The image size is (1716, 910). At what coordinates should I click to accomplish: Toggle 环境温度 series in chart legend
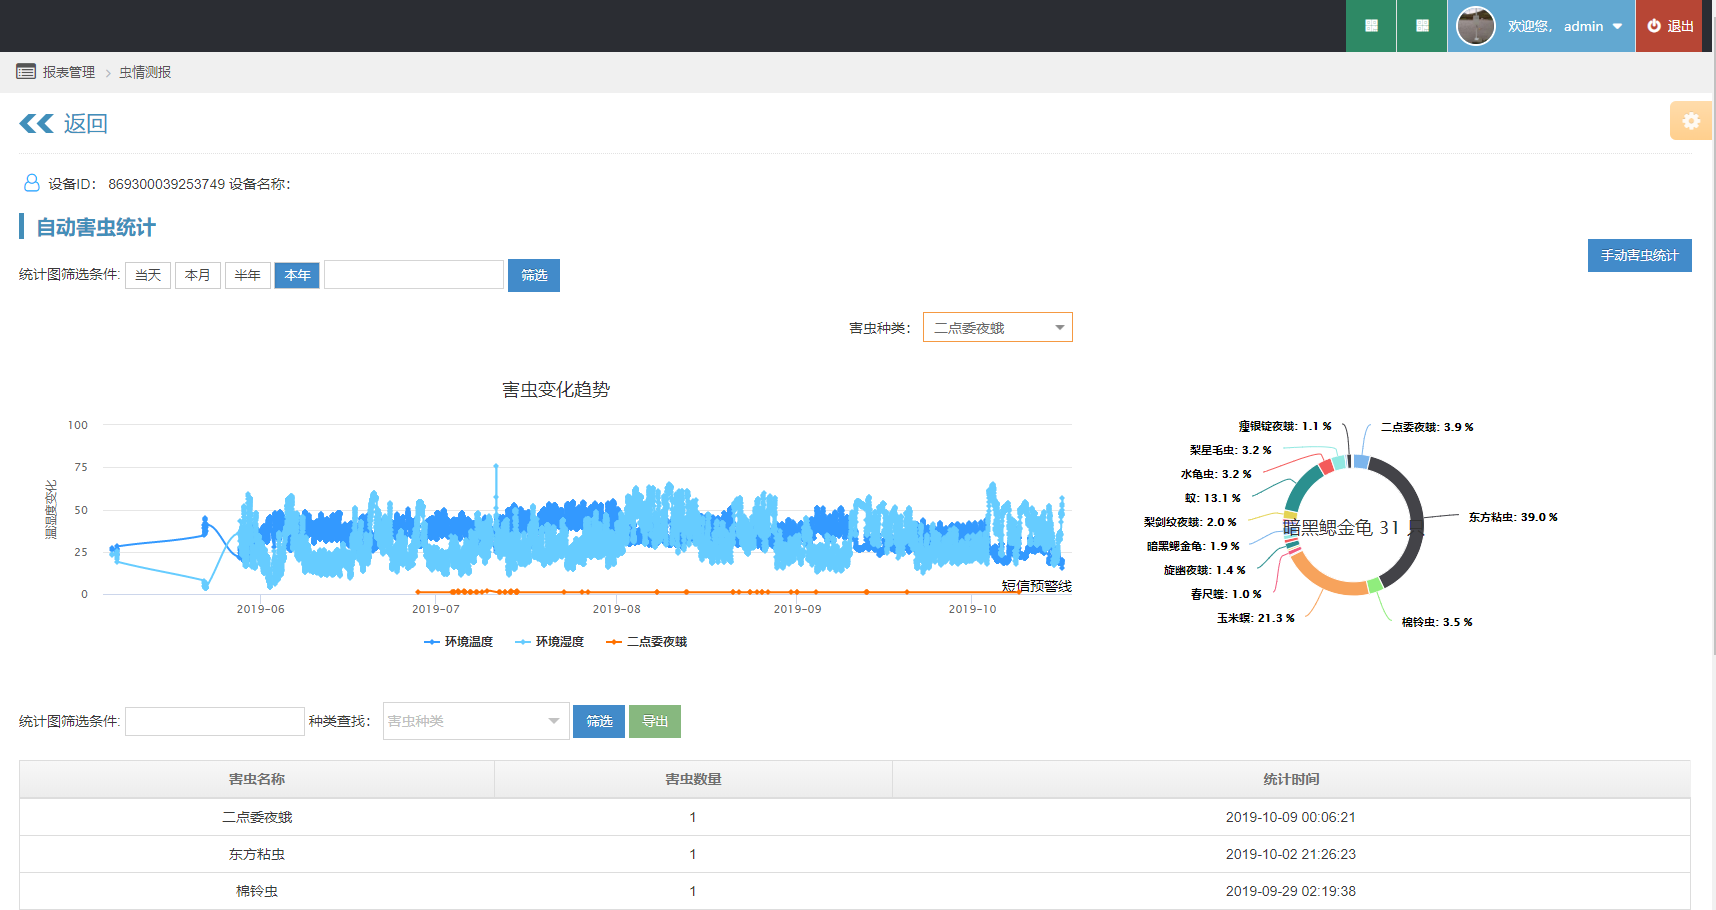click(459, 642)
